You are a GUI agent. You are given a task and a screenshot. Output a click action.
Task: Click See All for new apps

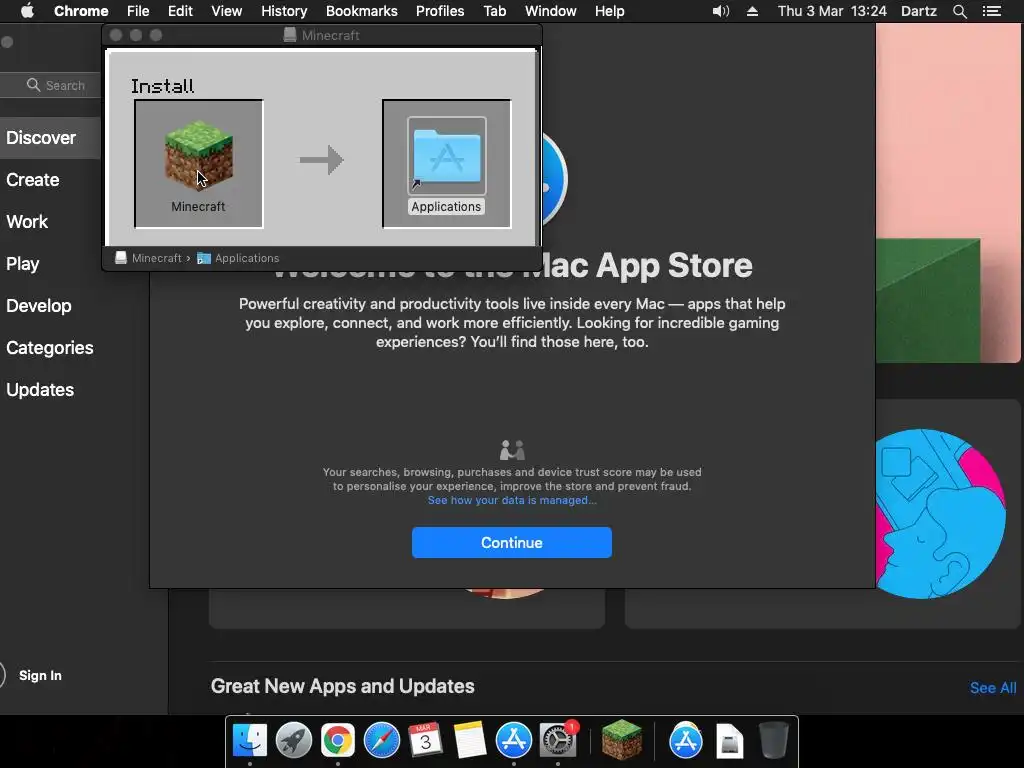(993, 688)
